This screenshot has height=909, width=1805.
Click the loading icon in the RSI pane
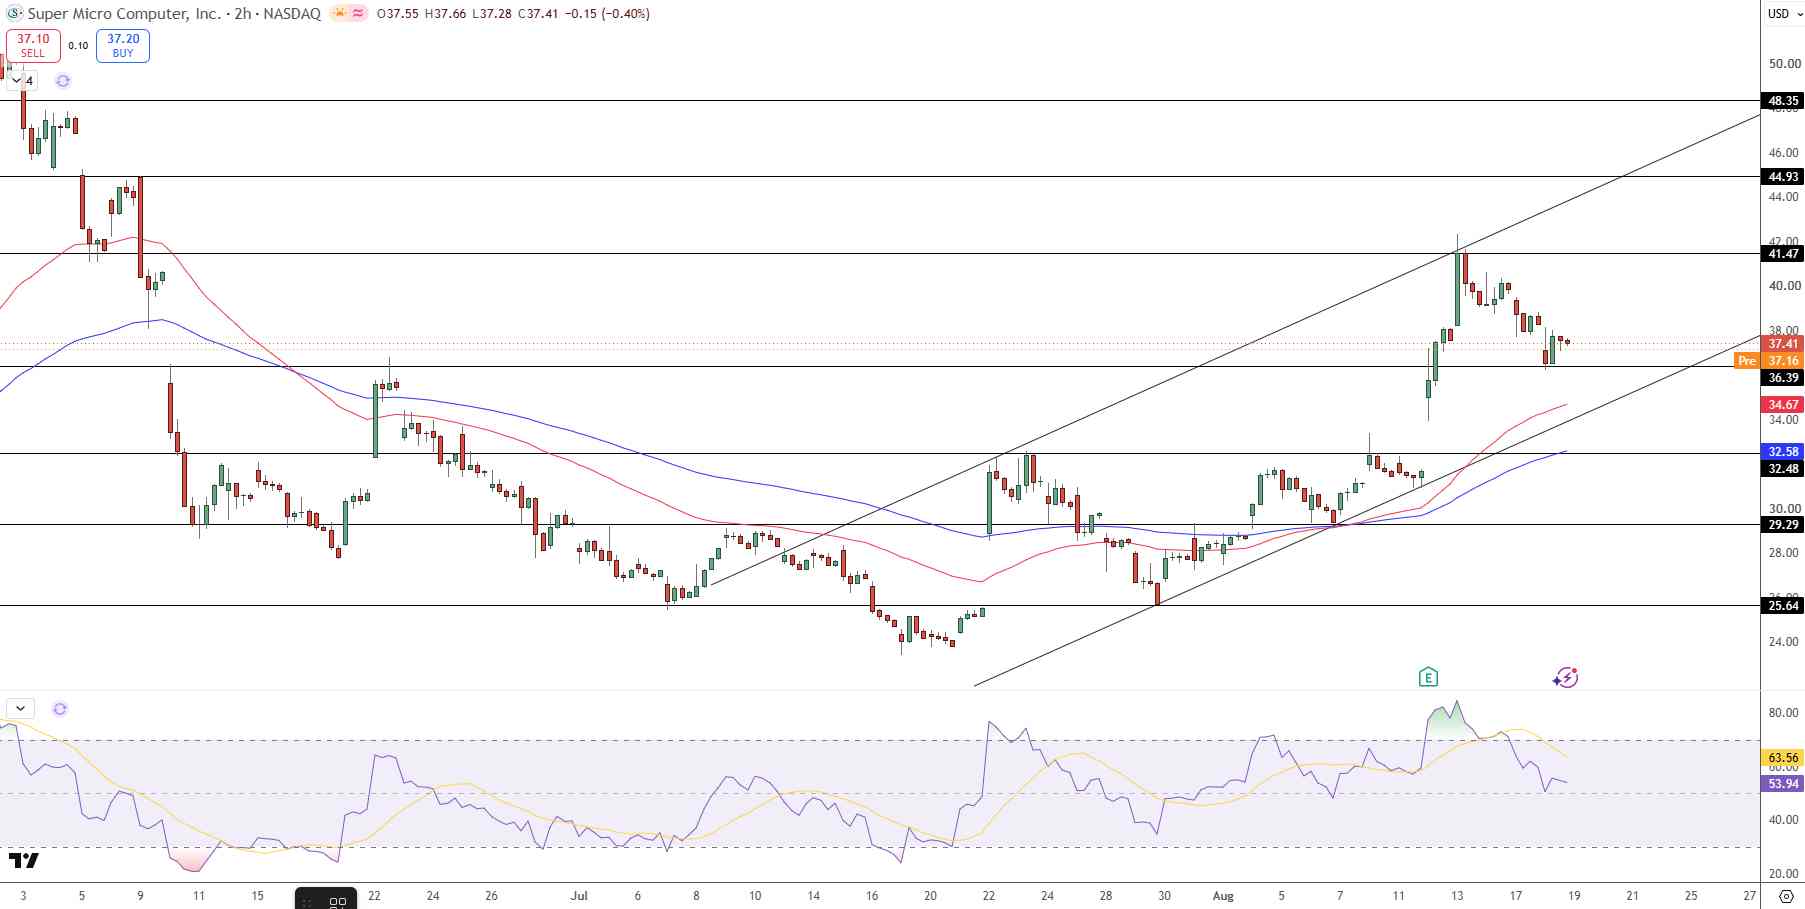60,709
